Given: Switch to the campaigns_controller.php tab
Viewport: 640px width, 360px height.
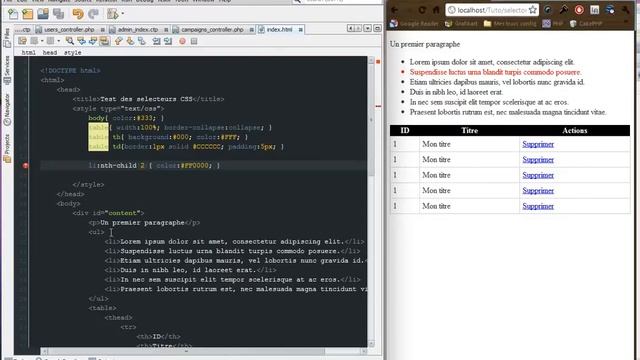Looking at the screenshot, I should (x=212, y=30).
